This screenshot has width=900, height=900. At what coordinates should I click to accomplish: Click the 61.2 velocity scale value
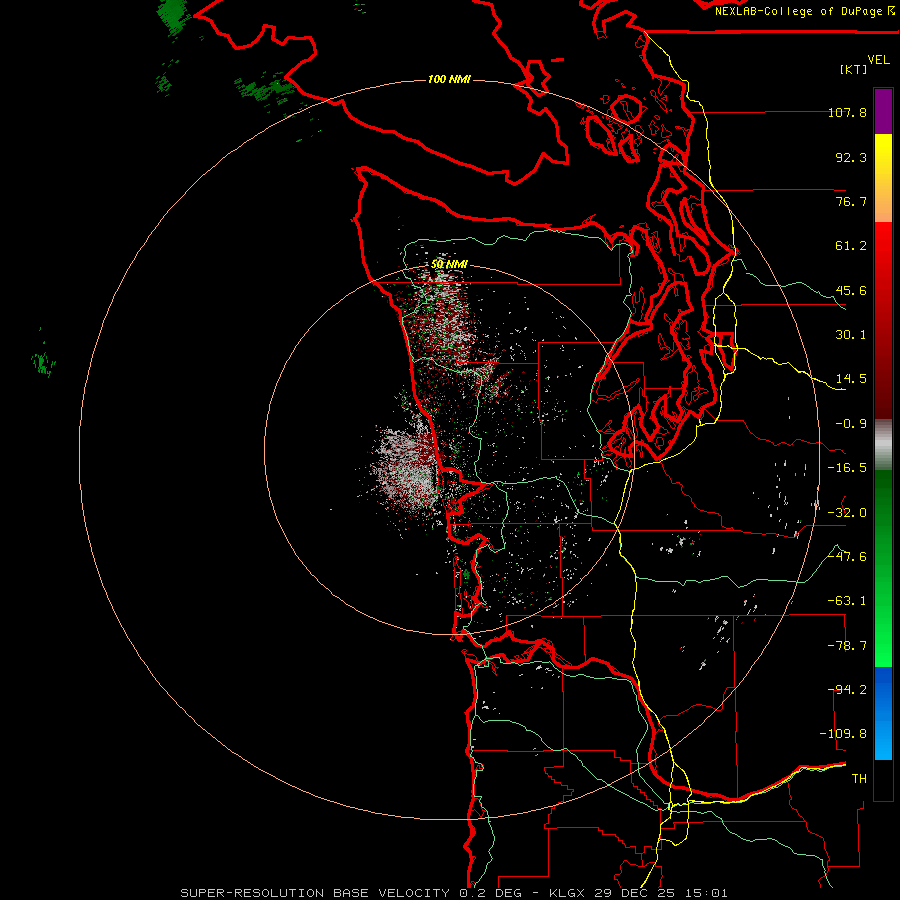click(x=851, y=246)
